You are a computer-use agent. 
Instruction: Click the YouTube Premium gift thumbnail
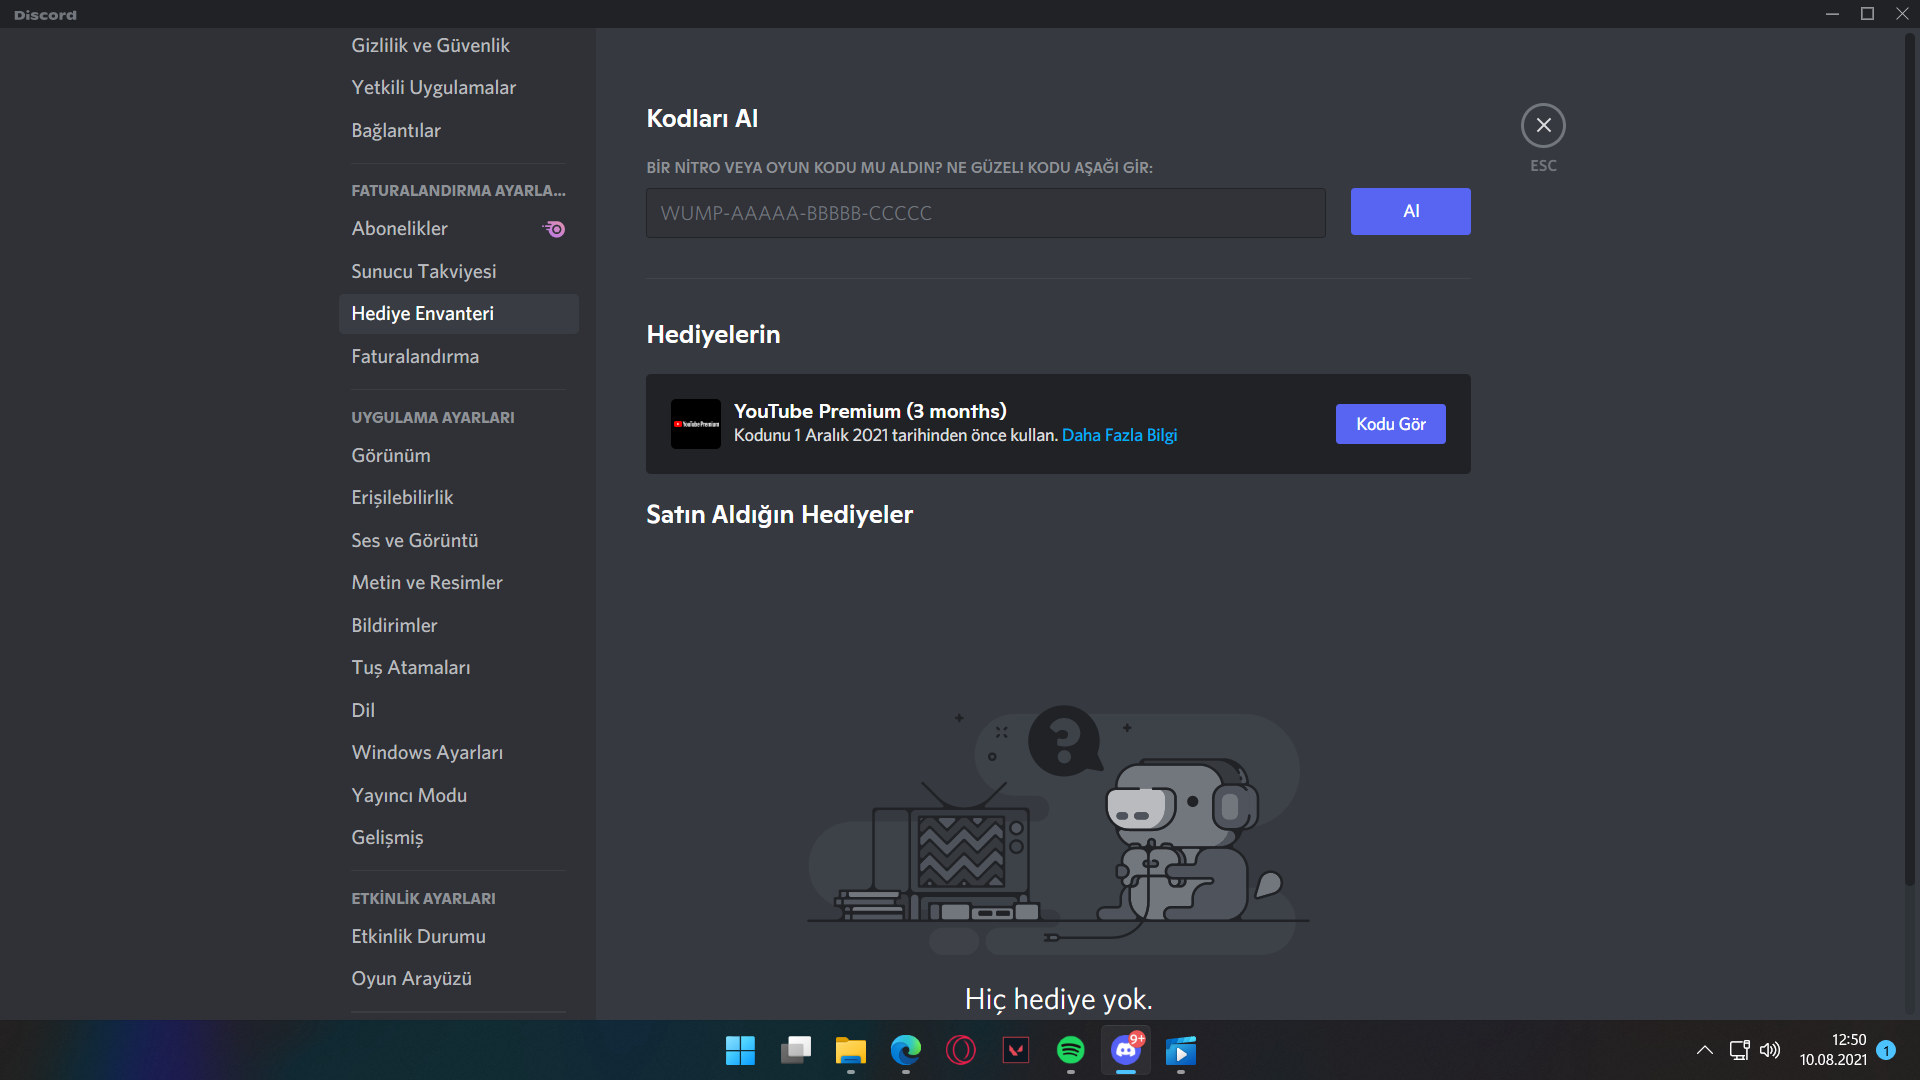pyautogui.click(x=695, y=424)
